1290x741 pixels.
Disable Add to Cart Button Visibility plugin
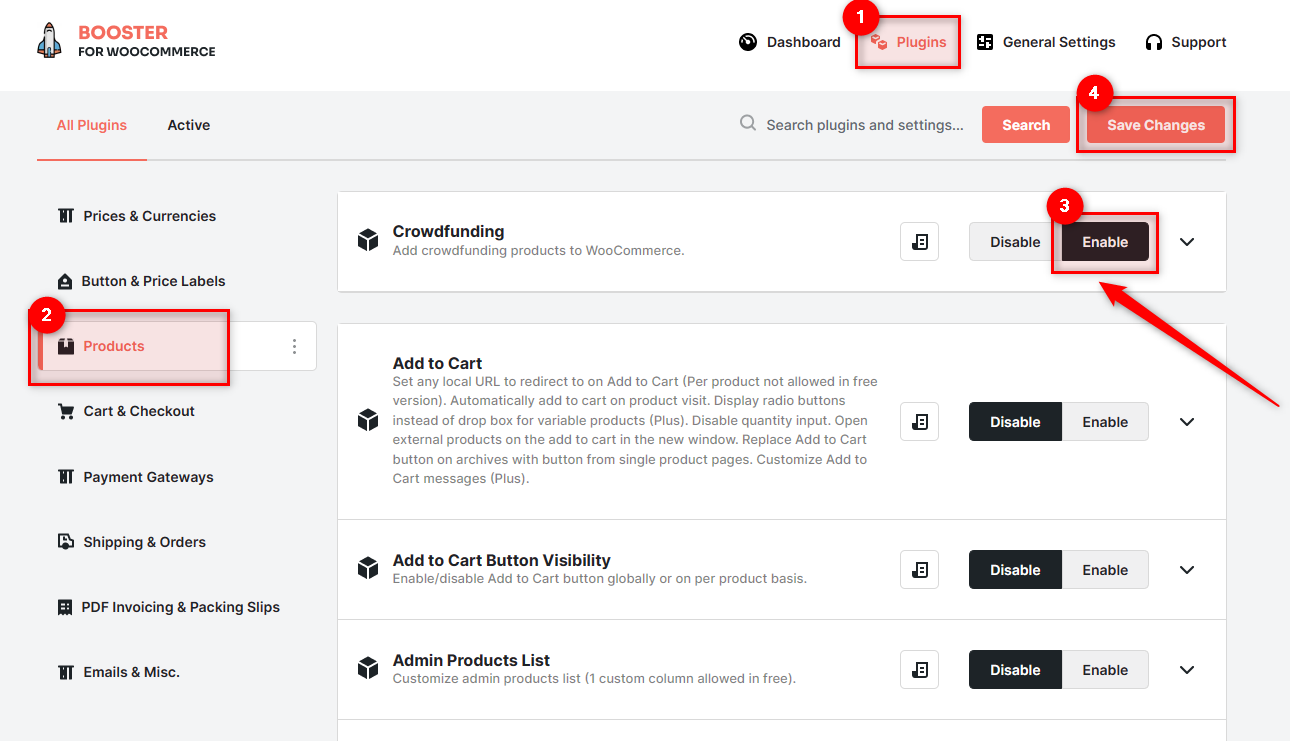1015,570
